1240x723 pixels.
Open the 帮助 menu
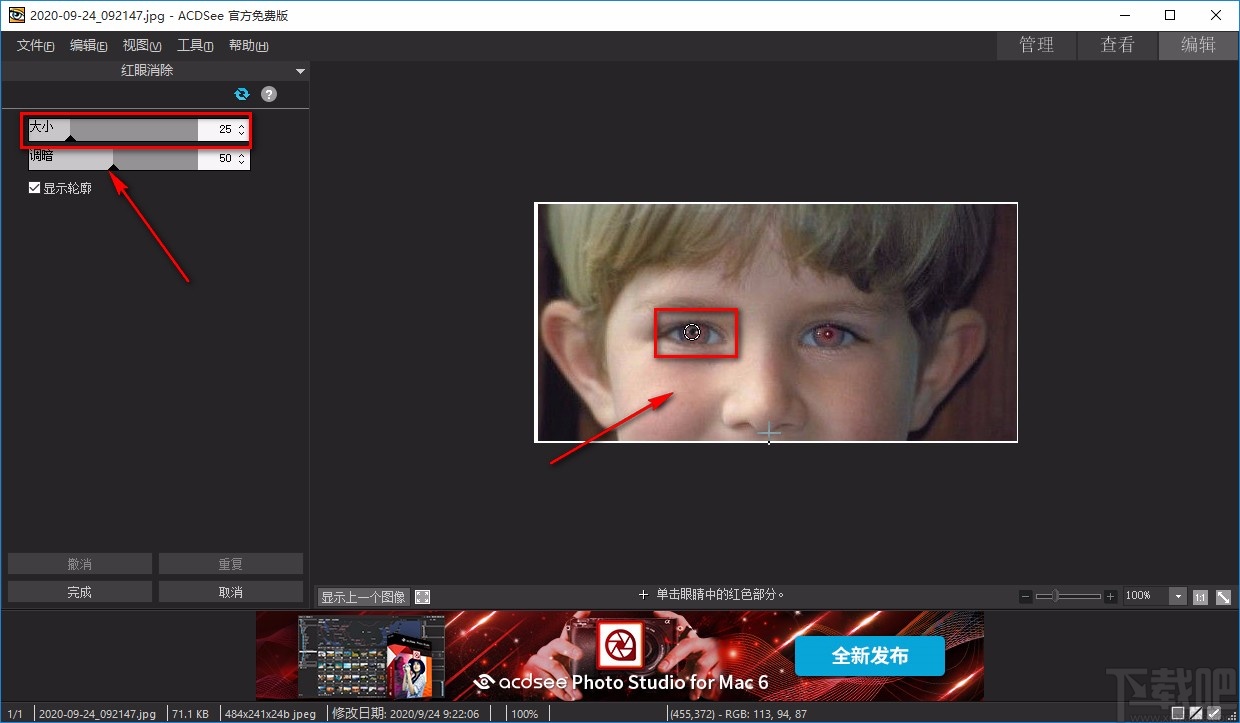click(x=248, y=46)
